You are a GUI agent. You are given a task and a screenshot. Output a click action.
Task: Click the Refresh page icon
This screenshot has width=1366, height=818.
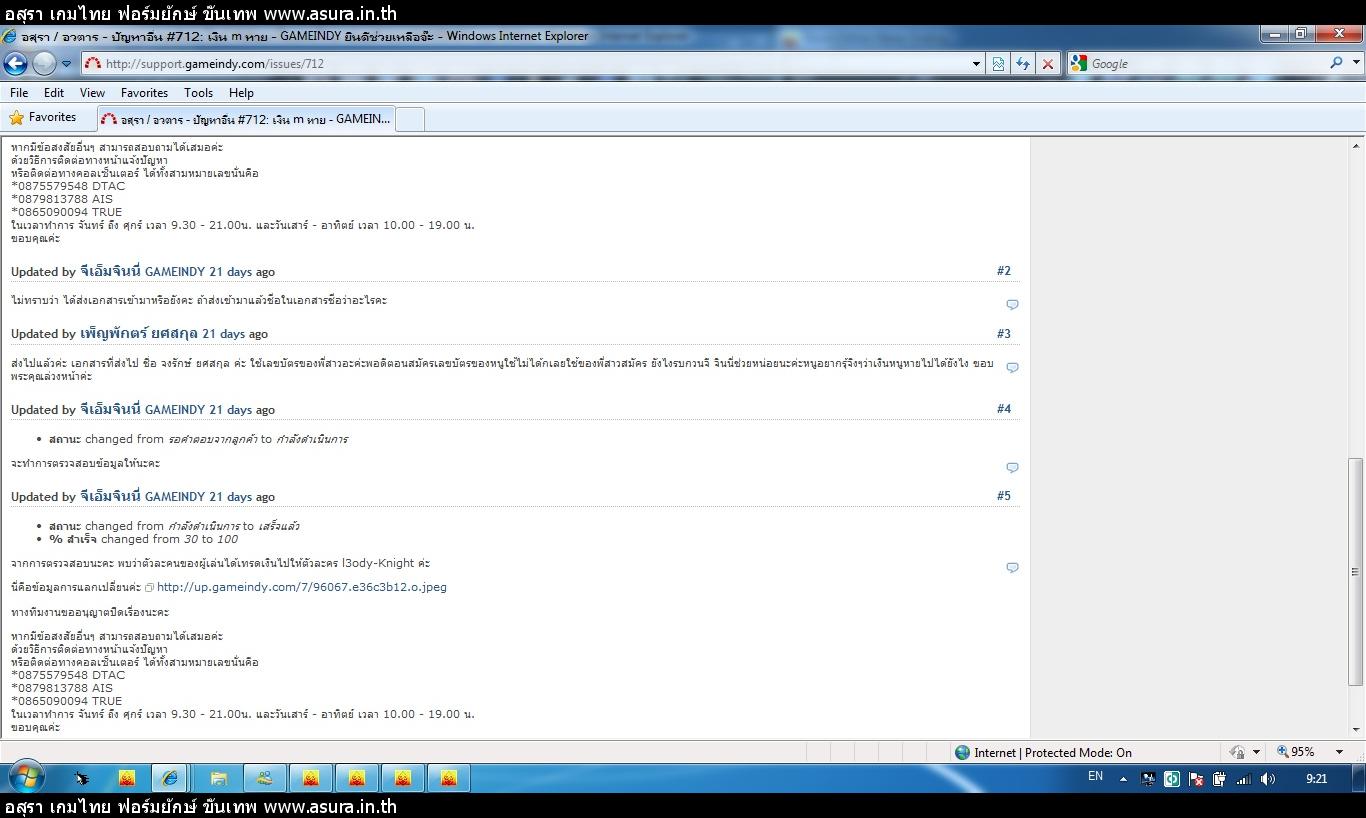click(1023, 64)
